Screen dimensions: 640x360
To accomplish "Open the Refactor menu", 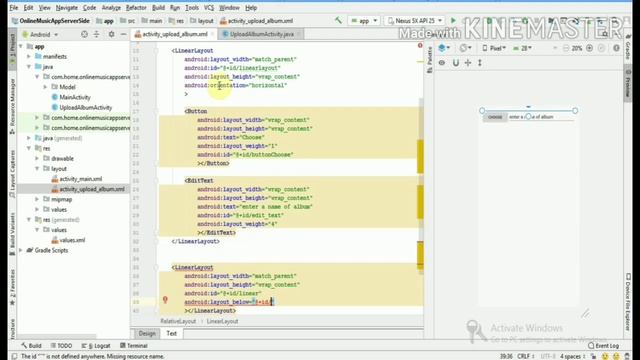I will tap(136, 8).
